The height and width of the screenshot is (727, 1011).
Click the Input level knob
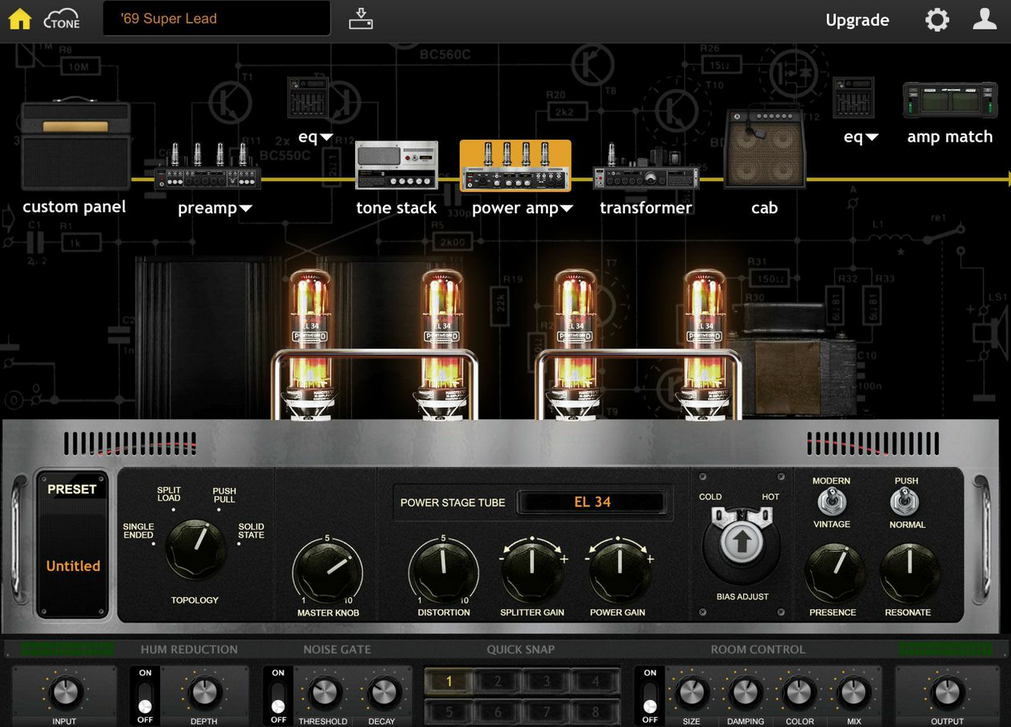coord(64,692)
